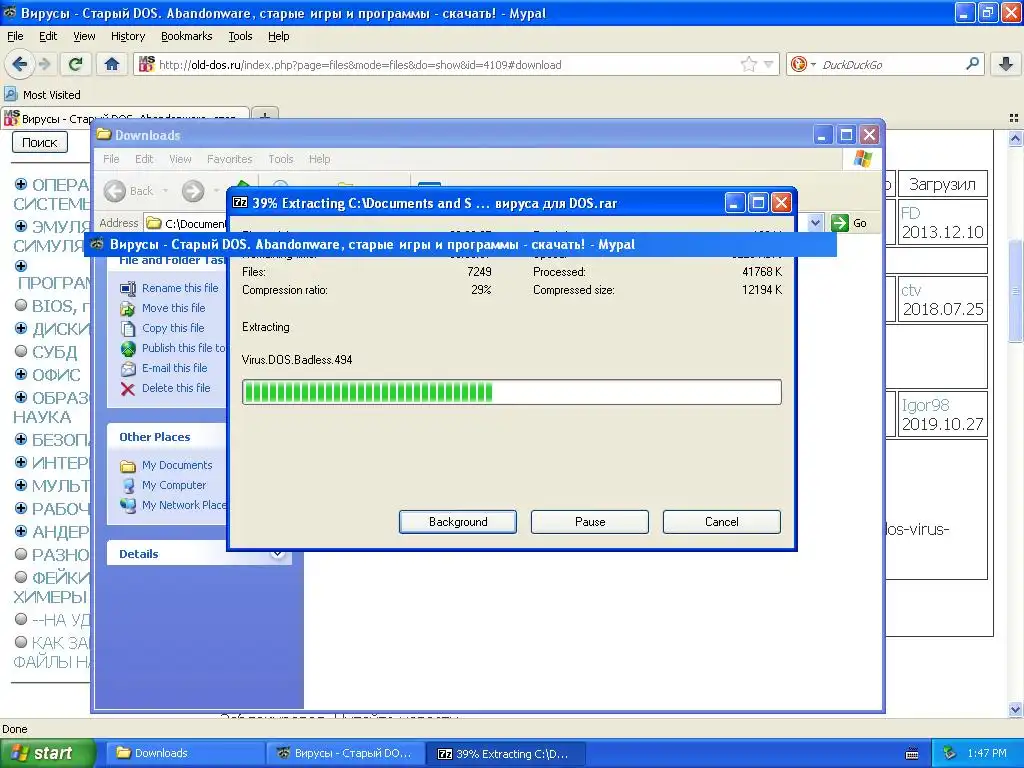Click the green extraction progress bar
This screenshot has width=1024, height=768.
click(x=511, y=392)
